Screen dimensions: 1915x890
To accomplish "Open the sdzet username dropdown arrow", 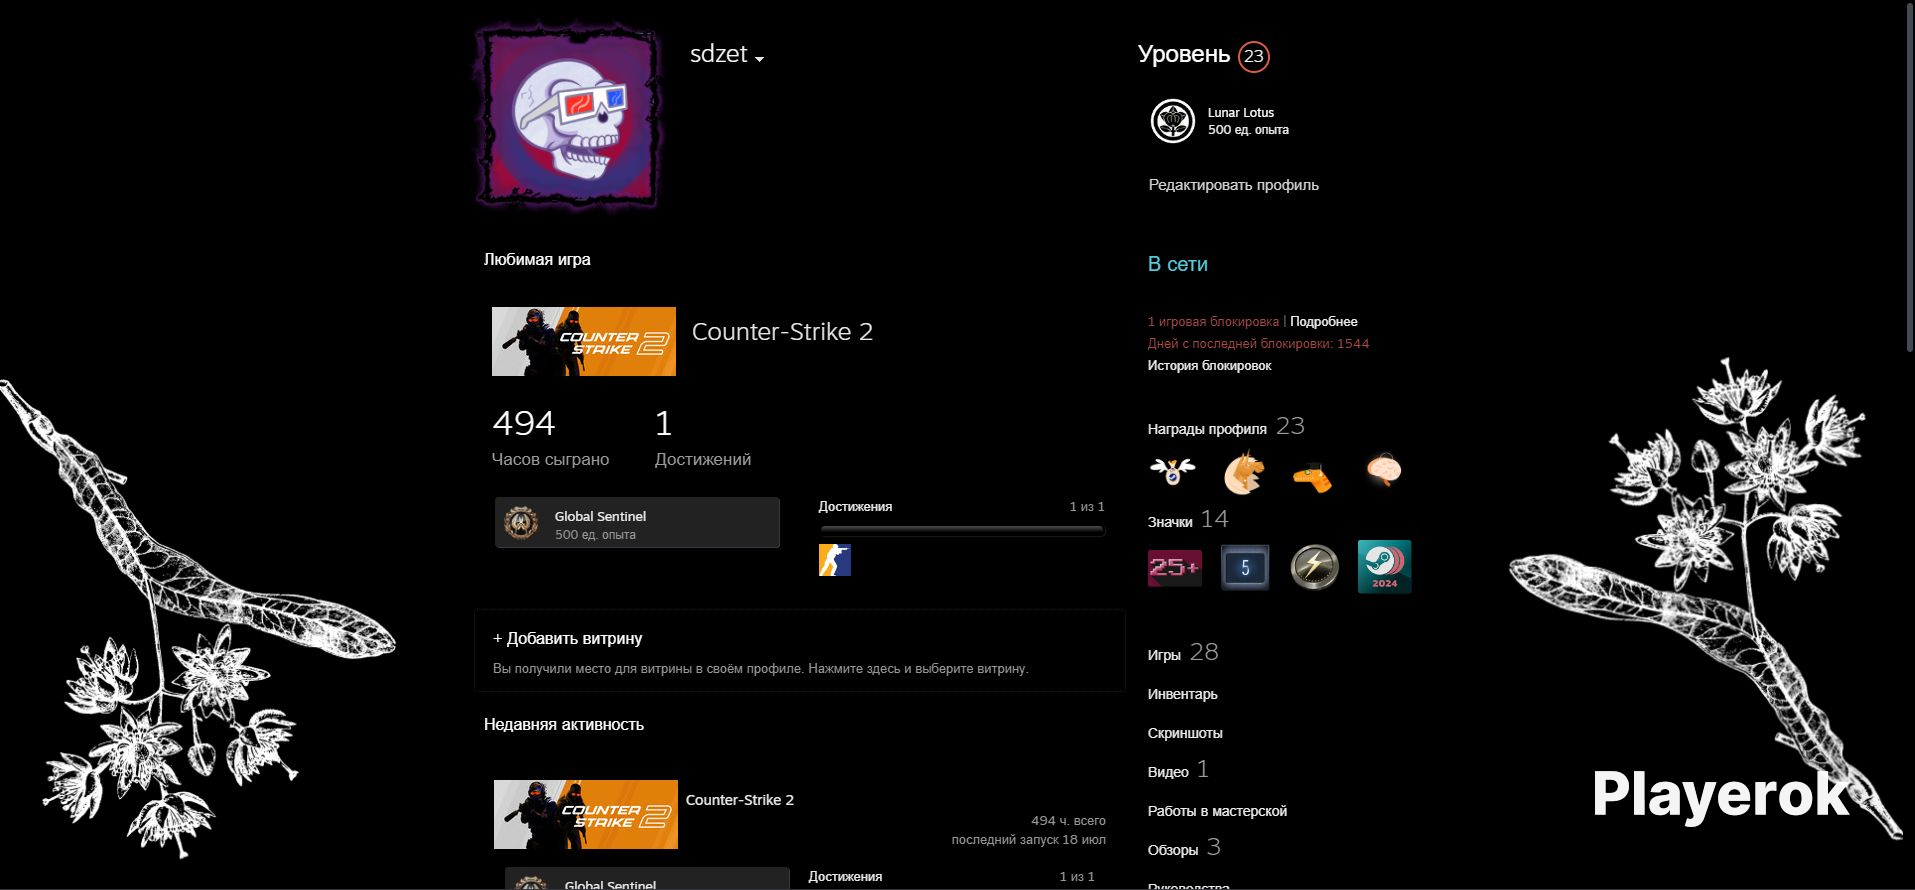I will (760, 59).
